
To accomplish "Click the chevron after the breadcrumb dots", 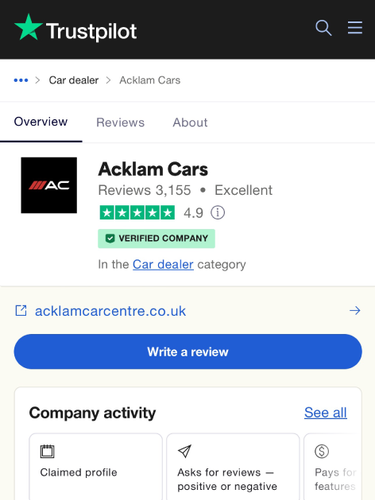I will (38, 80).
